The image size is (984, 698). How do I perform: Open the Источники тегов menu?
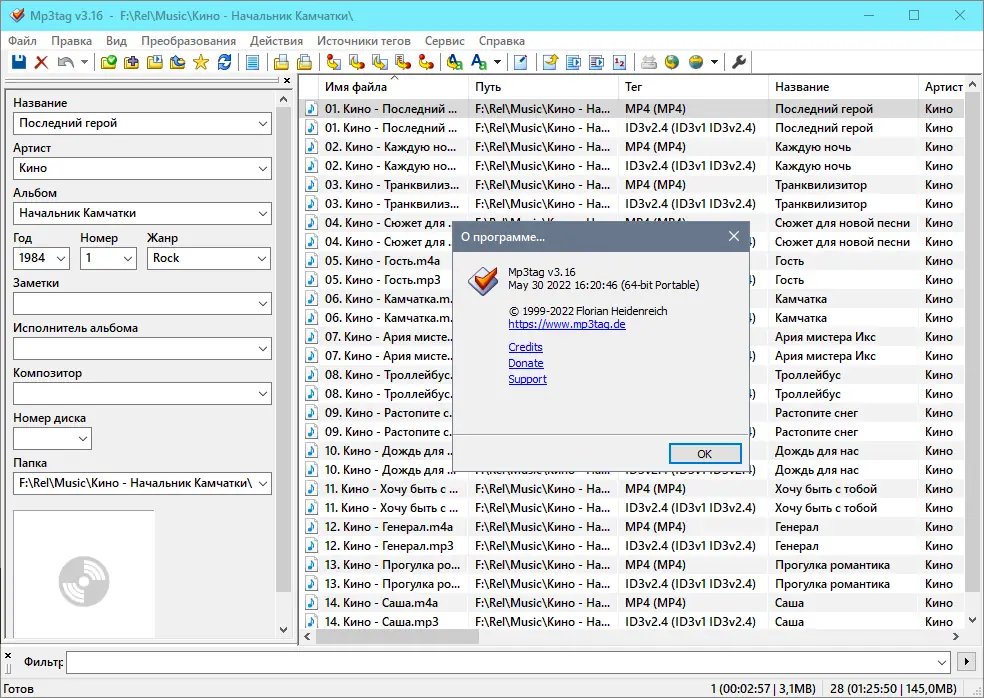point(363,41)
